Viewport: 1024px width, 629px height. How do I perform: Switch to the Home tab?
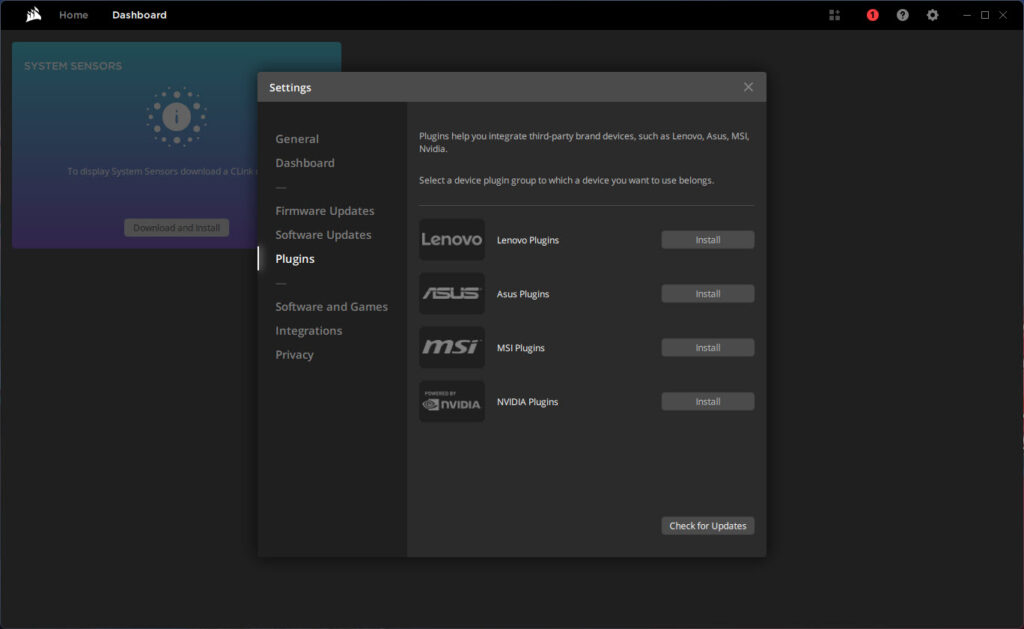click(73, 15)
